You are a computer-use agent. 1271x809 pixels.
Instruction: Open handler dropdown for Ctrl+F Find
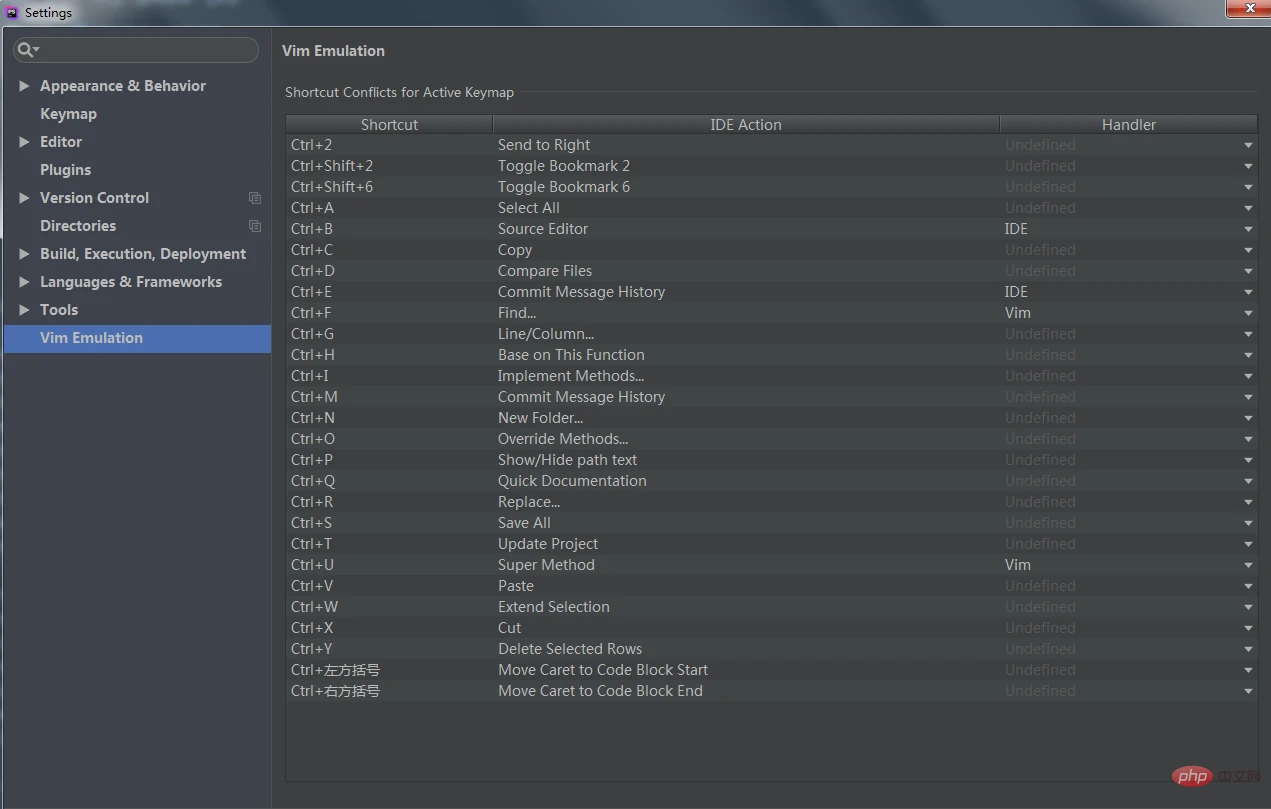[1247, 313]
